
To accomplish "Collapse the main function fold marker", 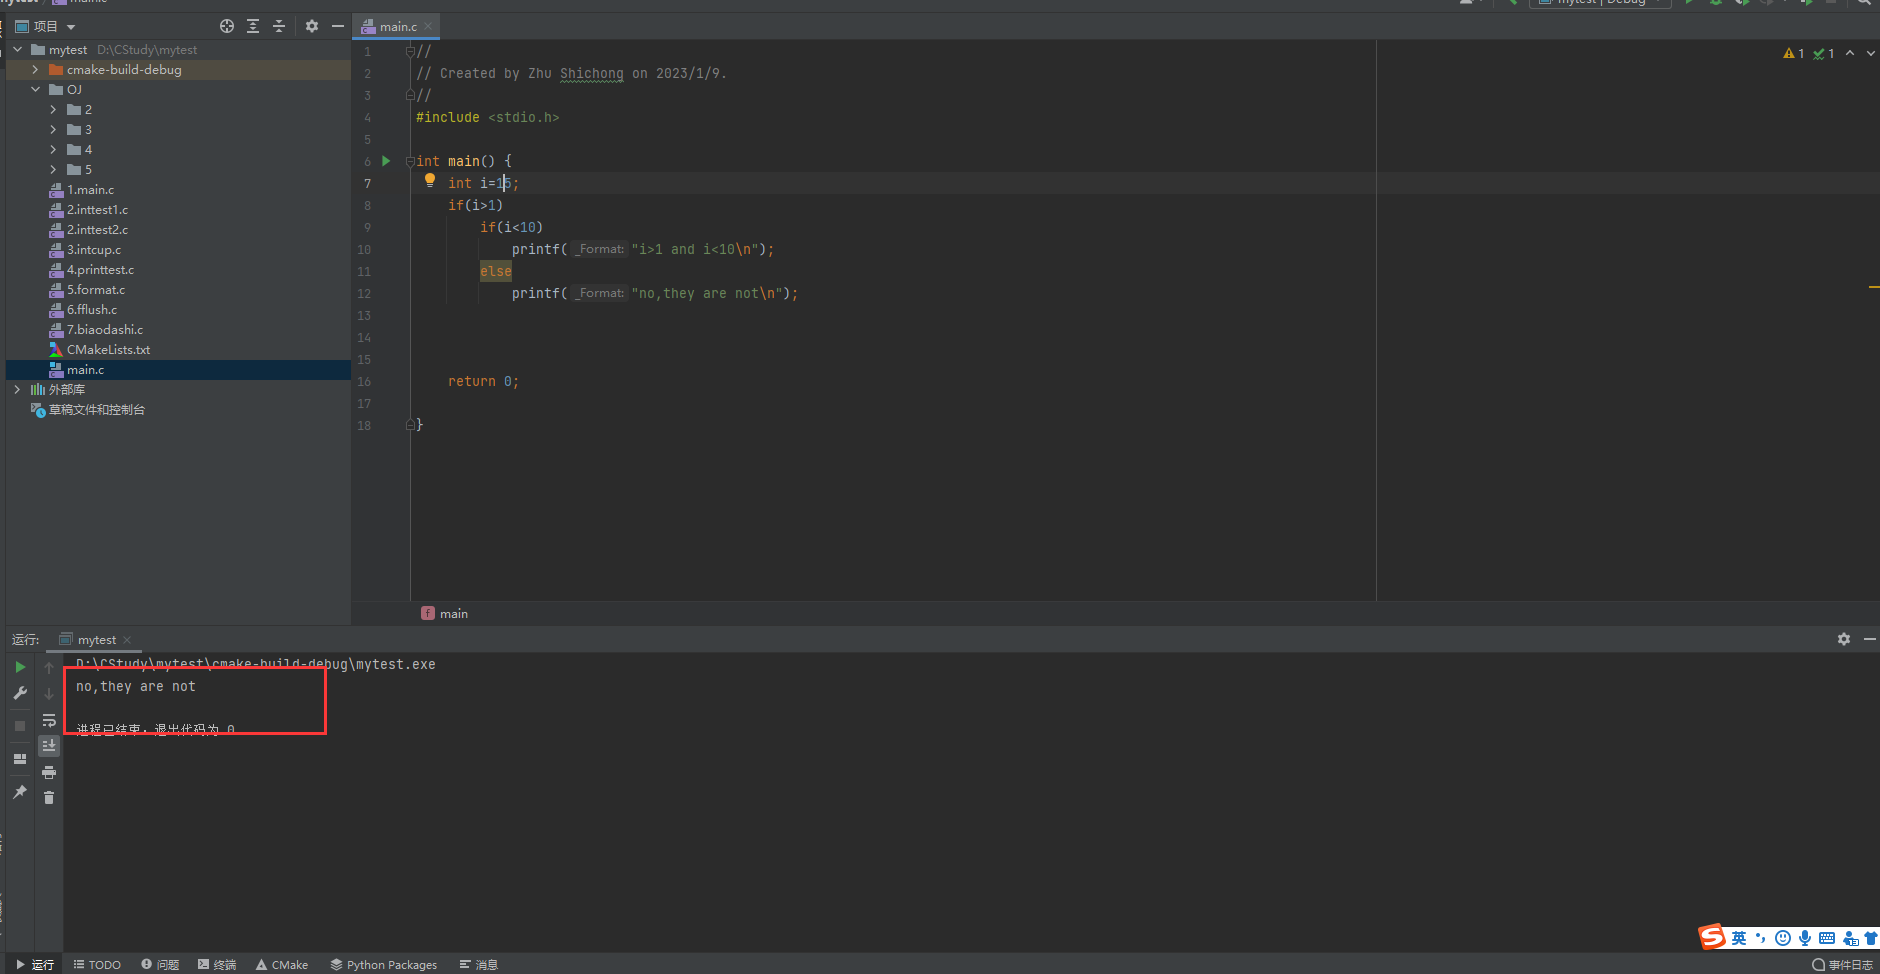I will pos(410,161).
